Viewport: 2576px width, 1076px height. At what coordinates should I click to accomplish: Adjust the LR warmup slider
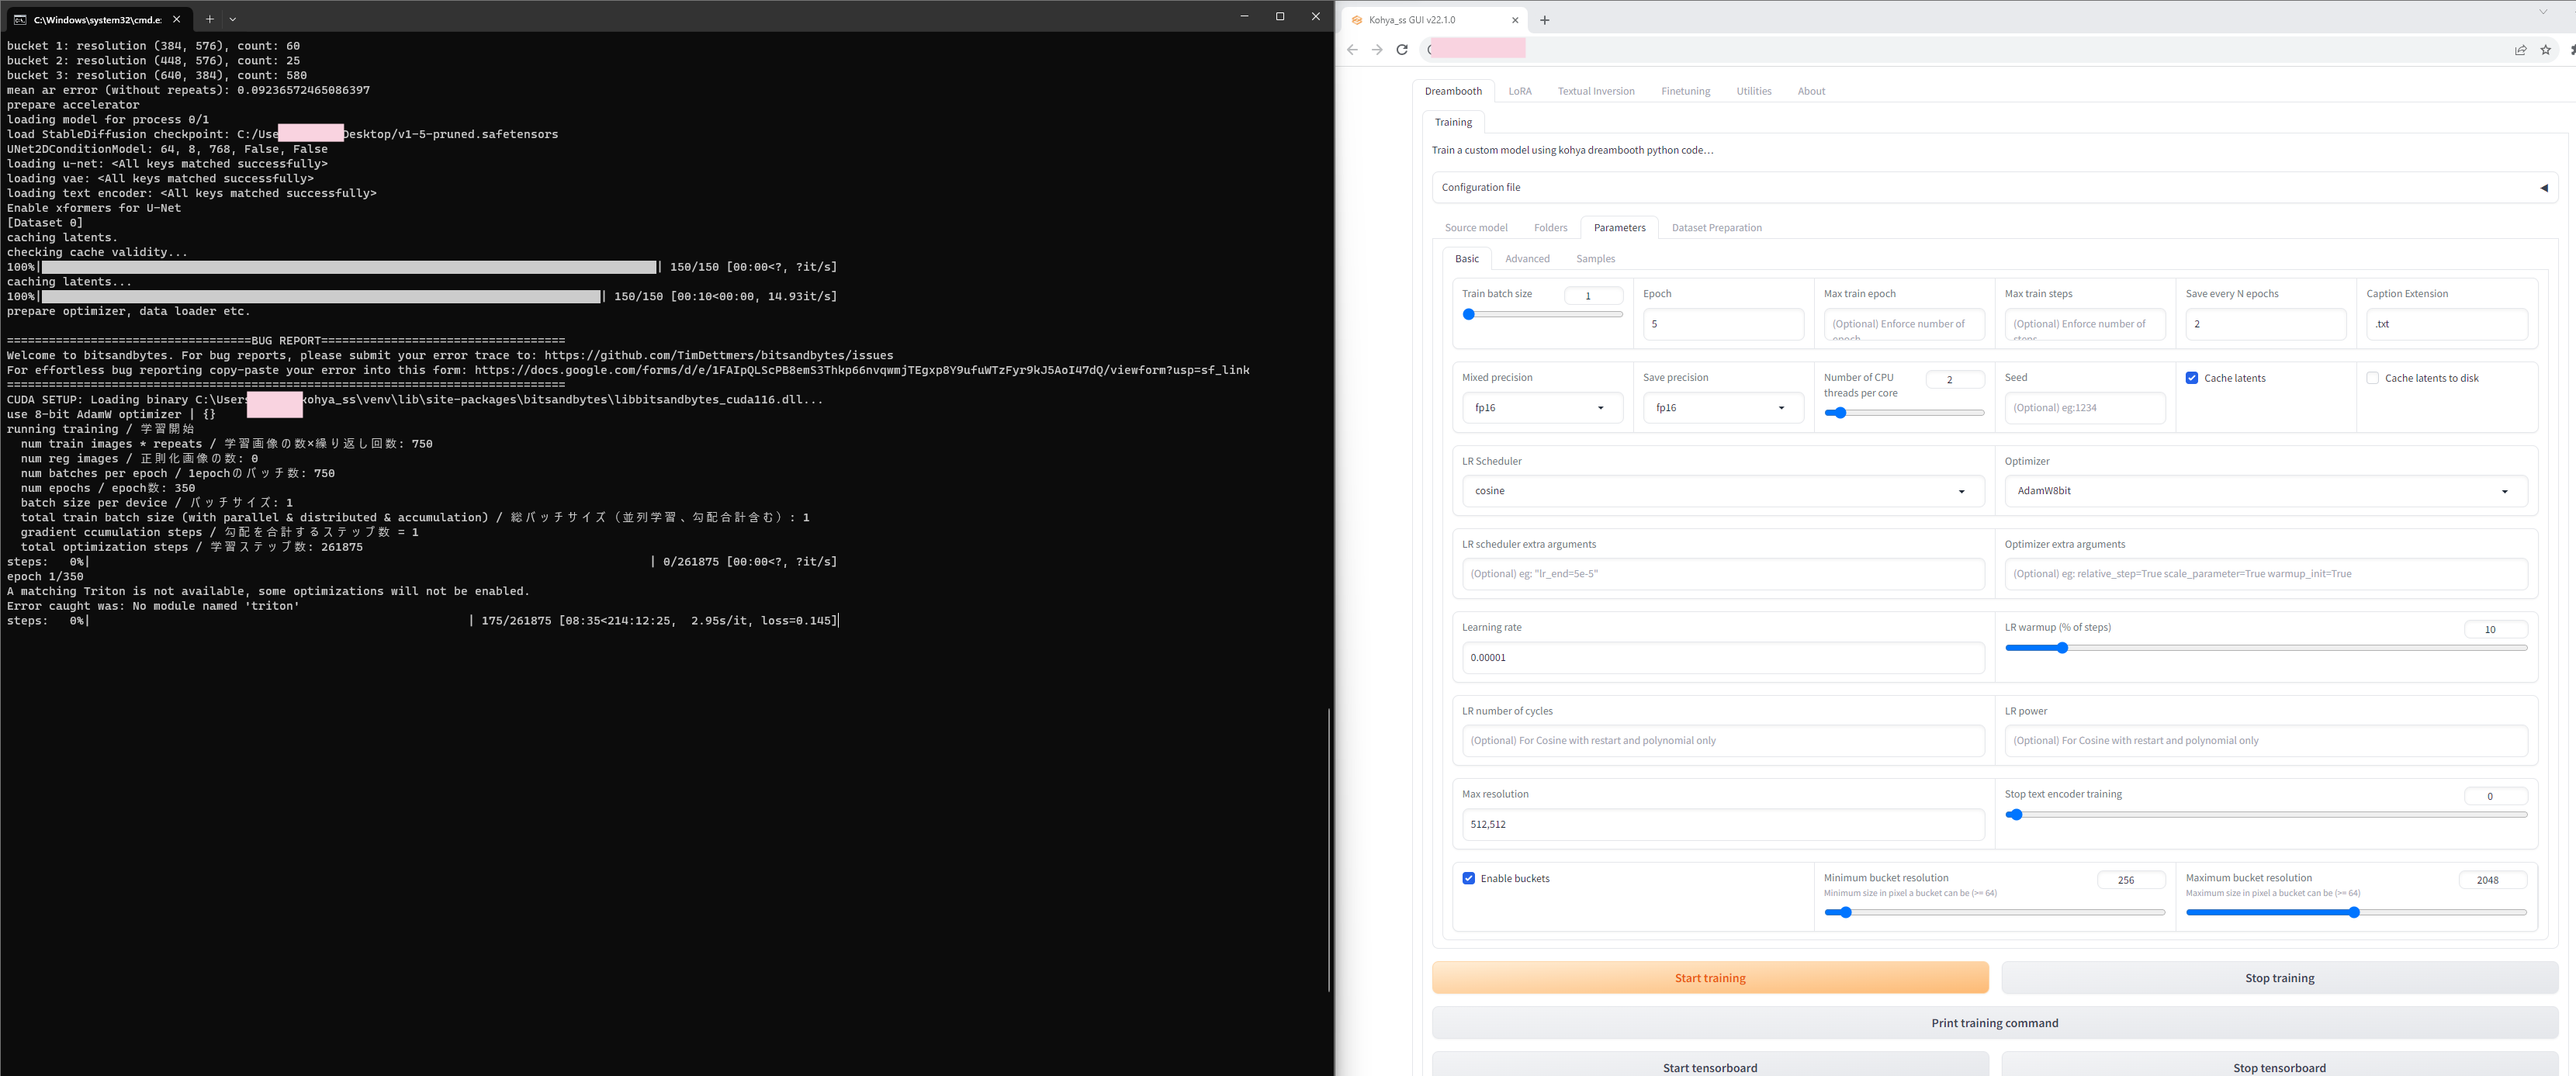coord(2062,648)
